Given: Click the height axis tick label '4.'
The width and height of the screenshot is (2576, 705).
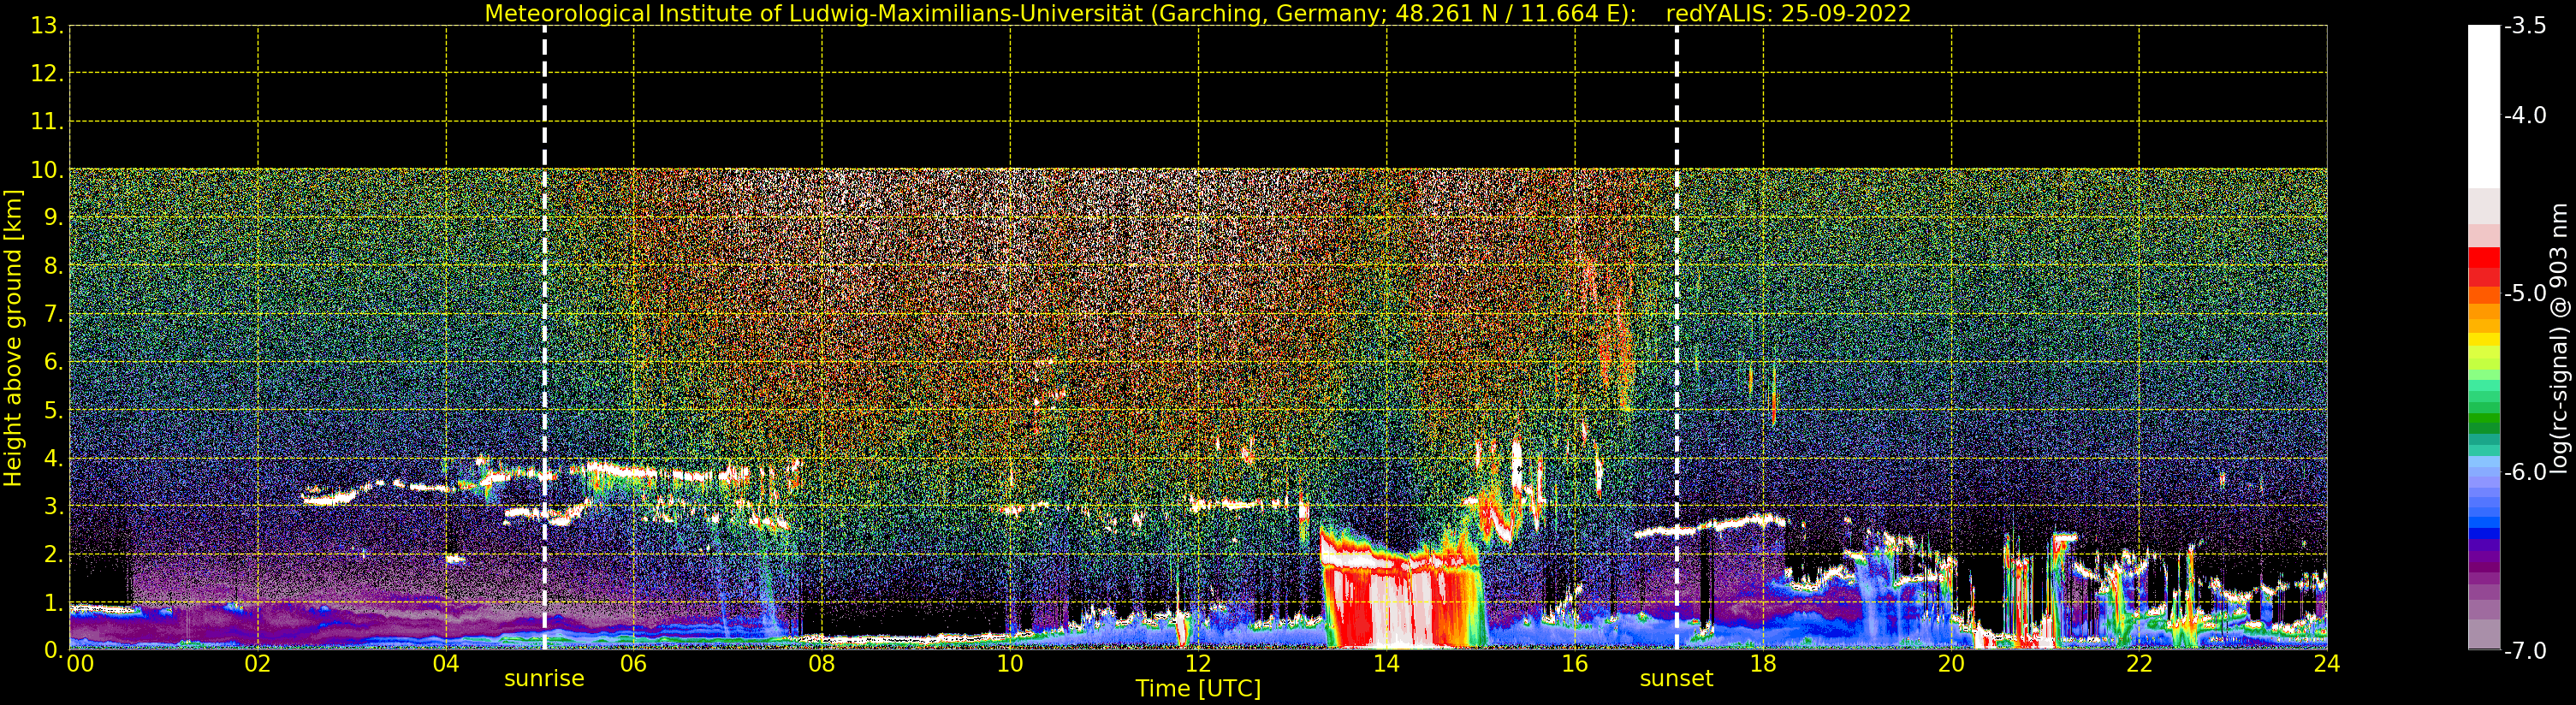Looking at the screenshot, I should pos(52,458).
